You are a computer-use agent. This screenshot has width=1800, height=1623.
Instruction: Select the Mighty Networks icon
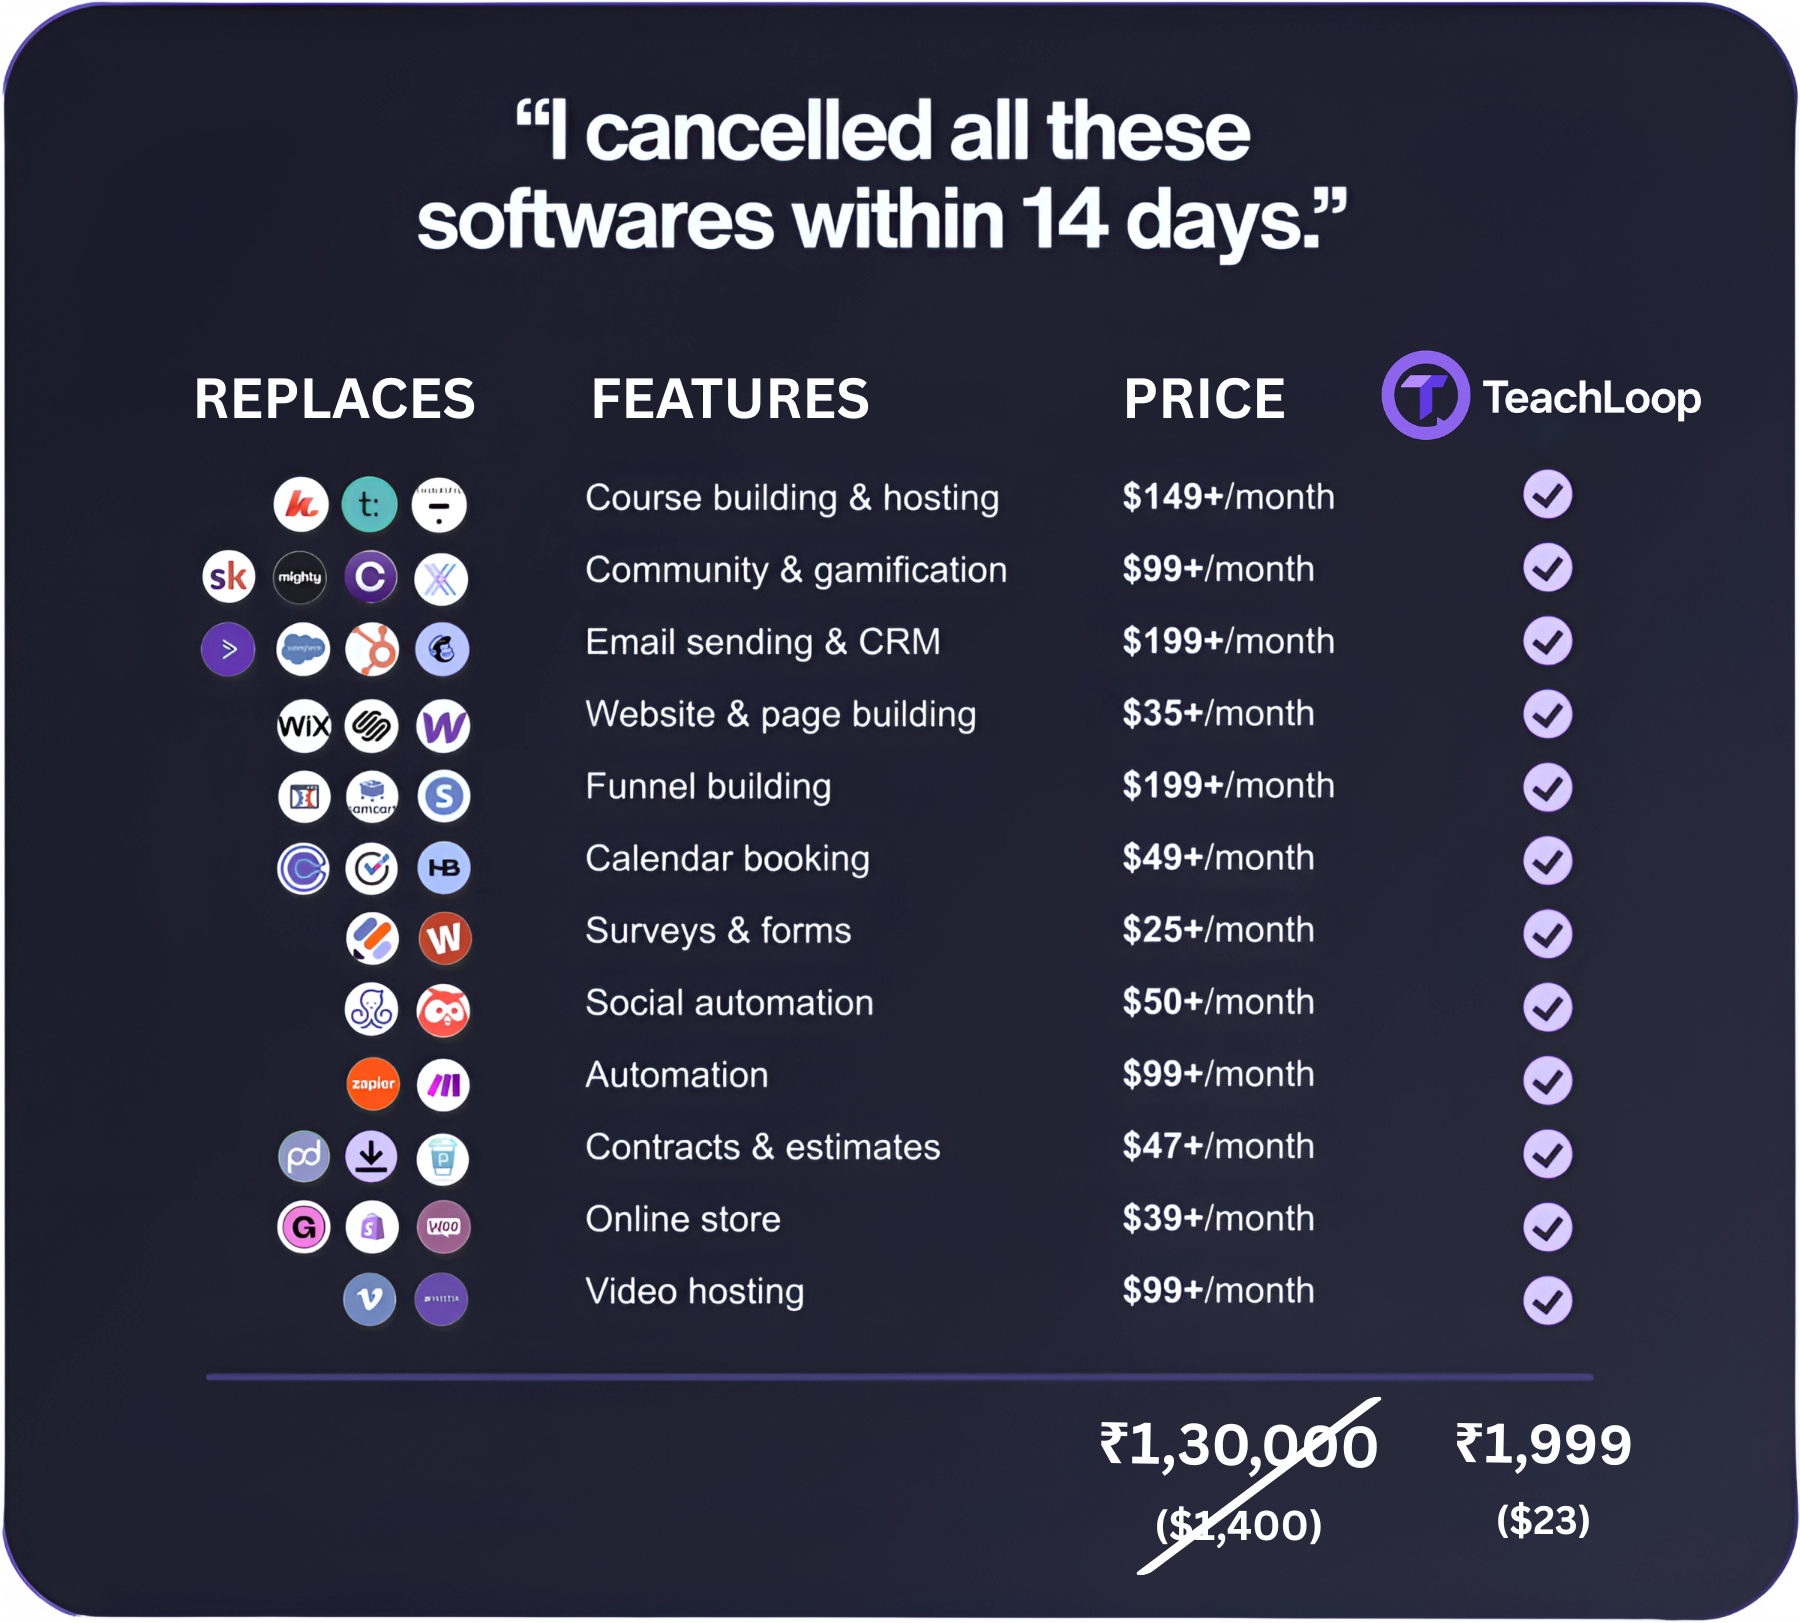point(300,577)
